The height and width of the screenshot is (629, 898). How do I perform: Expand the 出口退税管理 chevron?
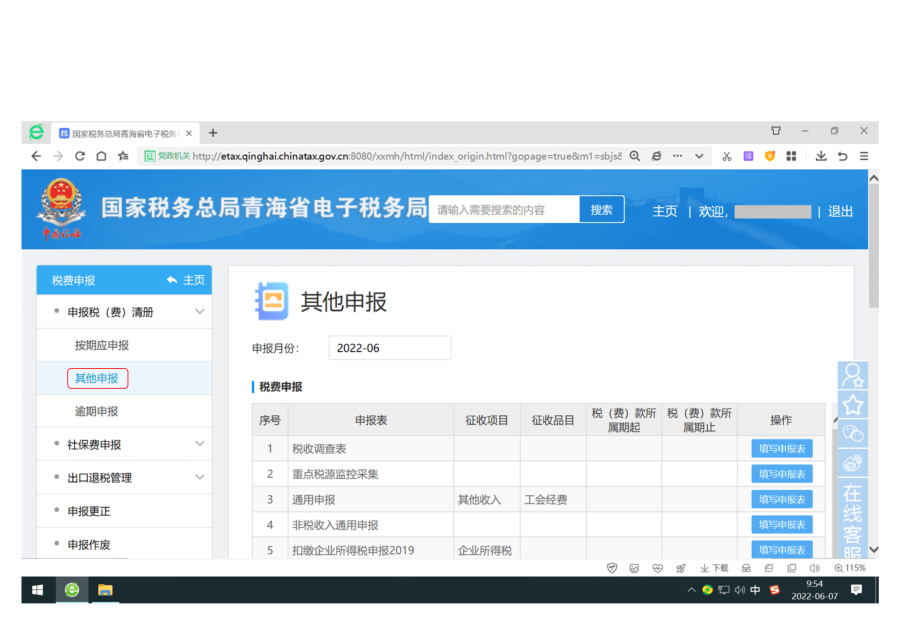pyautogui.click(x=199, y=477)
